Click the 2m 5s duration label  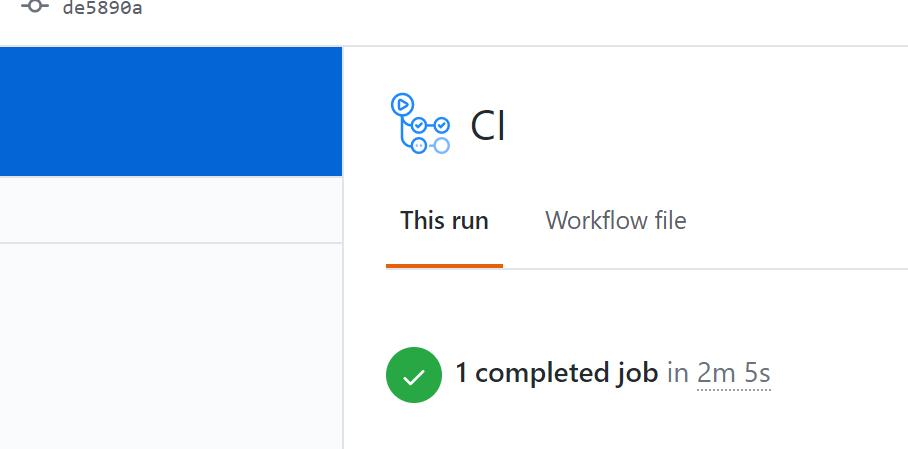click(x=734, y=373)
